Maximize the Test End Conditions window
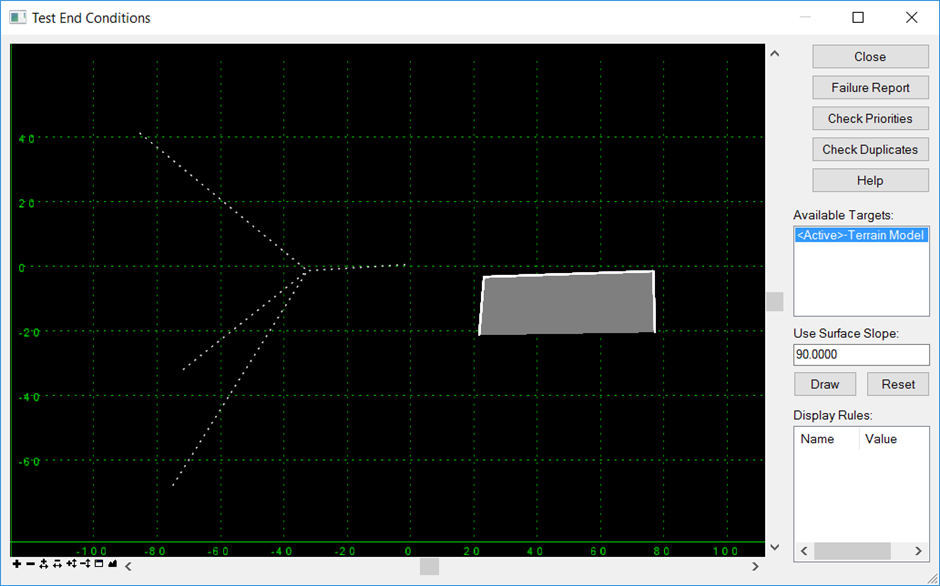This screenshot has height=586, width=940. pyautogui.click(x=858, y=17)
